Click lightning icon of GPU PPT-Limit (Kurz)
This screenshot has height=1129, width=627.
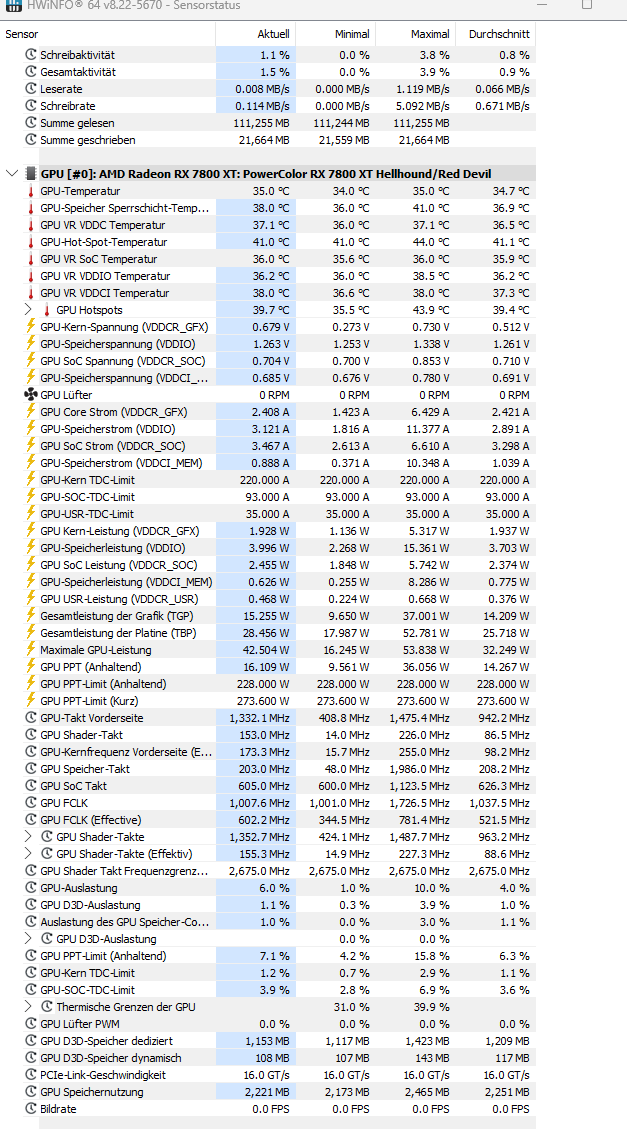click(x=31, y=701)
